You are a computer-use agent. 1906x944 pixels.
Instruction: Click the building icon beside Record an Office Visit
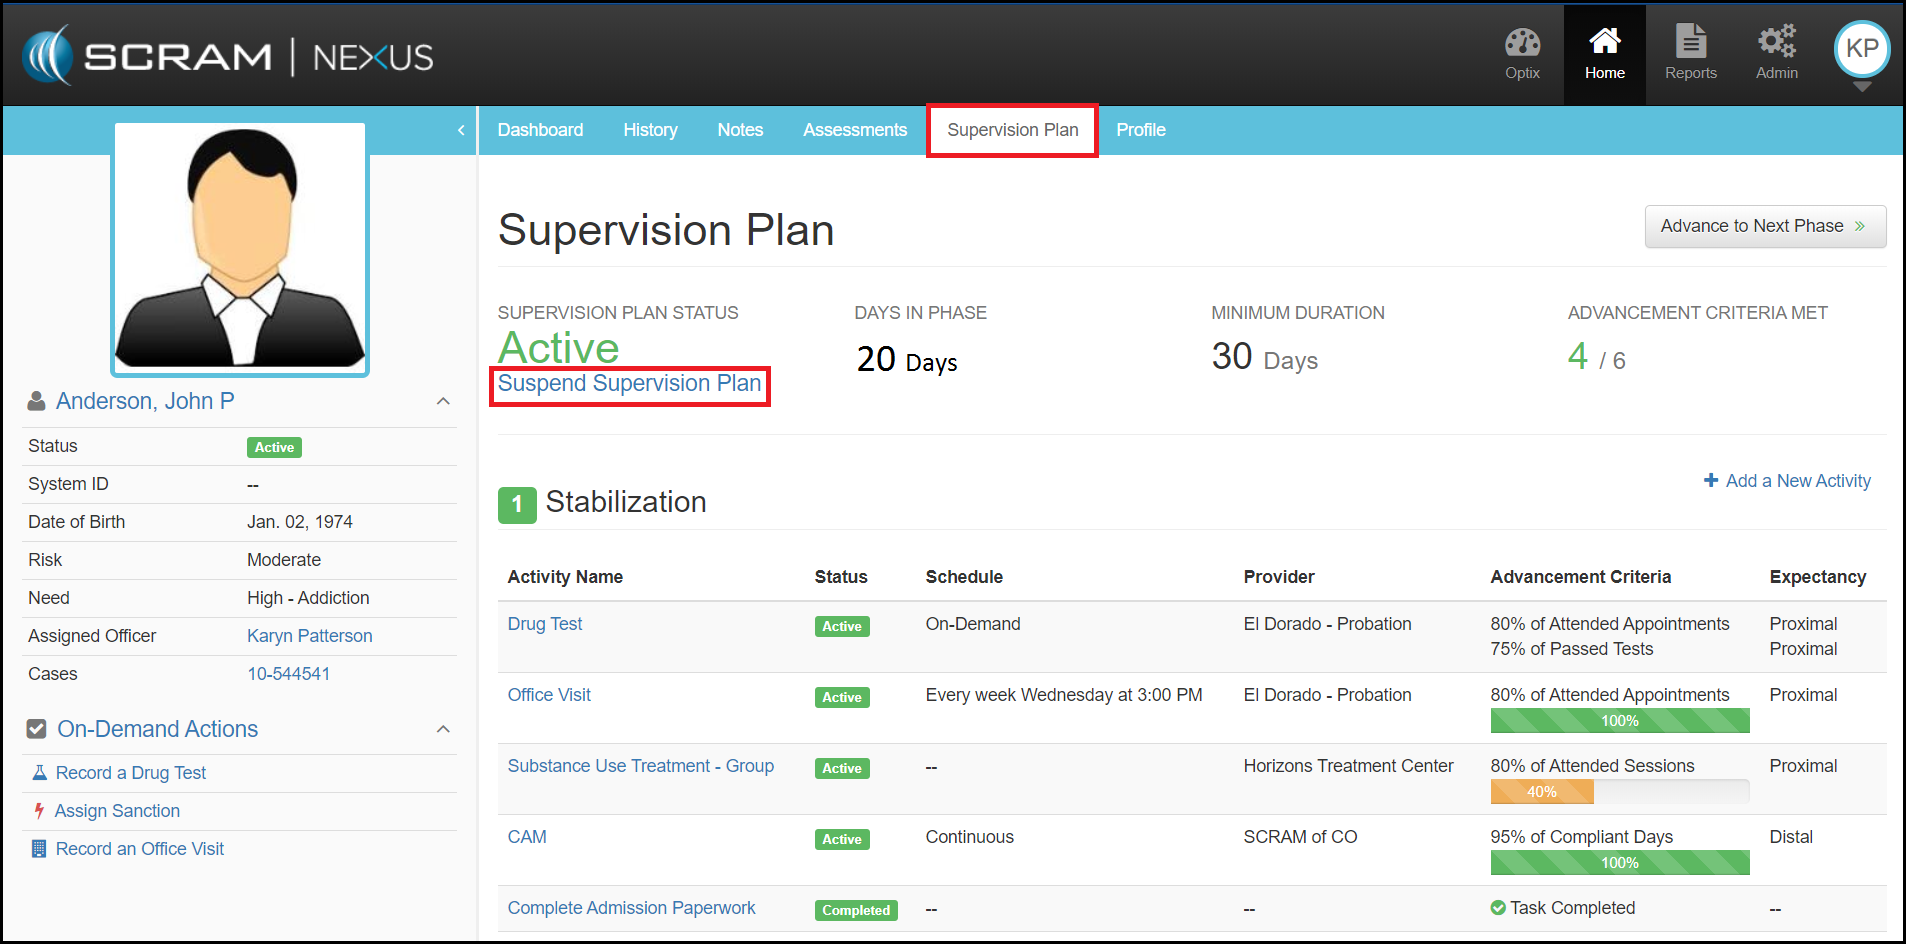pos(39,849)
